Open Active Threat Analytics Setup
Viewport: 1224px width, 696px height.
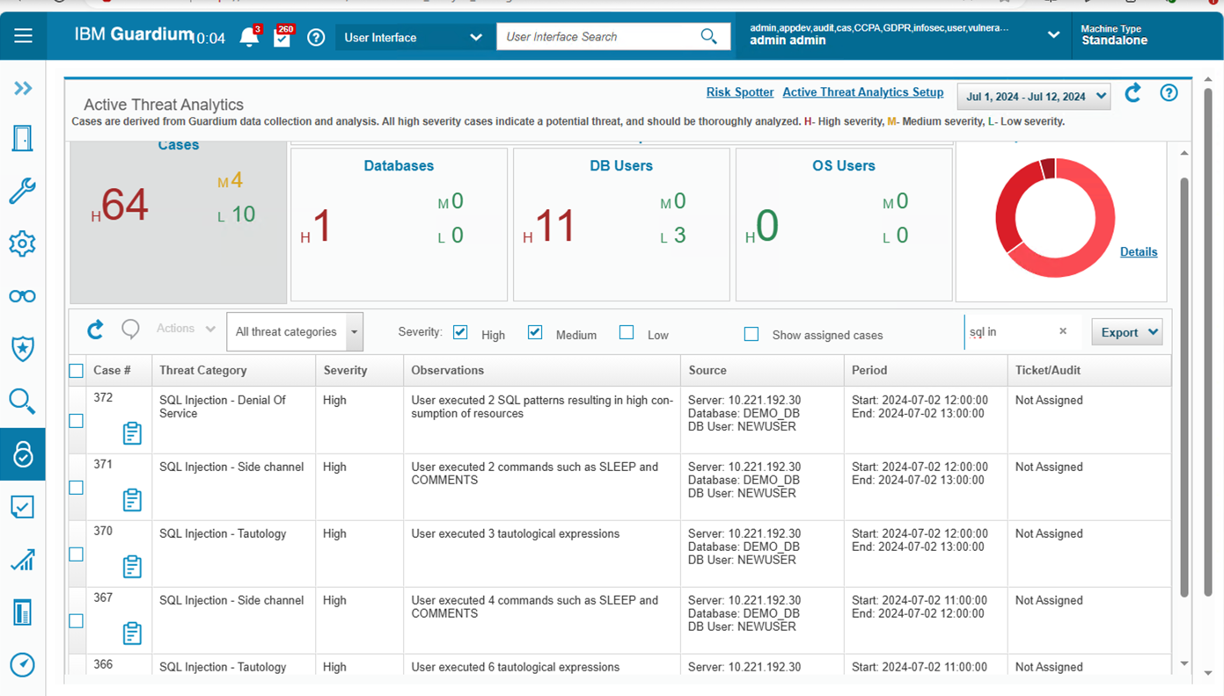(x=862, y=92)
